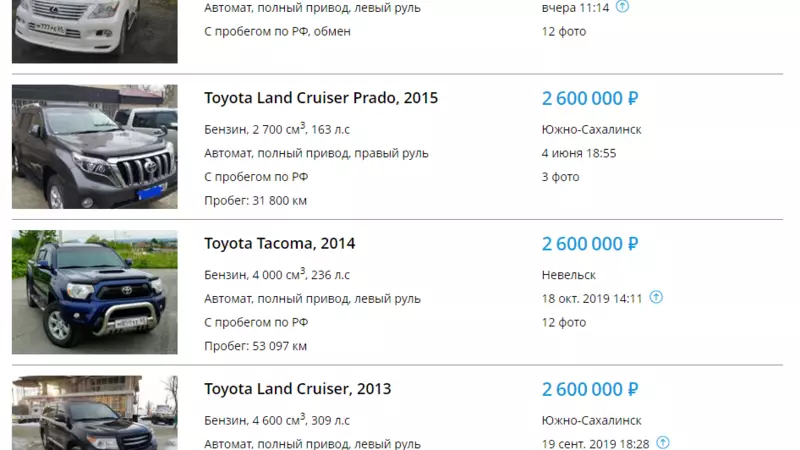The width and height of the screenshot is (800, 450).
Task: Click the up-arrow icon beside "вчера 11:14"
Action: tap(622, 6)
